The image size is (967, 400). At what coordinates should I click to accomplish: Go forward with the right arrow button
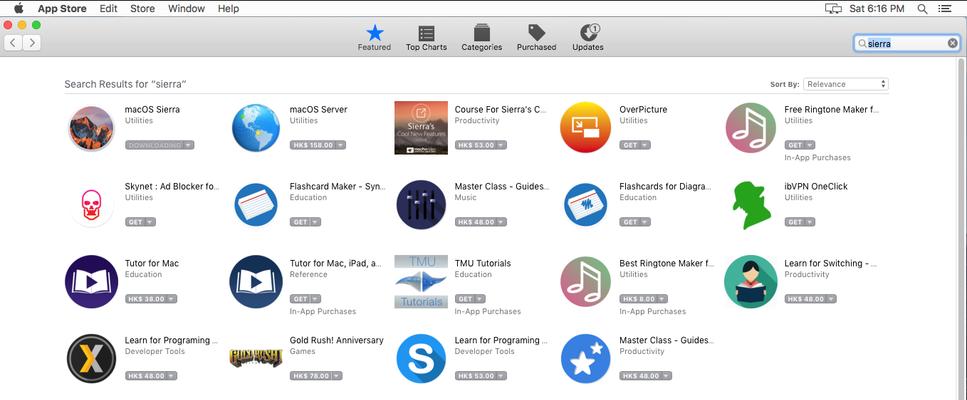pyautogui.click(x=32, y=43)
